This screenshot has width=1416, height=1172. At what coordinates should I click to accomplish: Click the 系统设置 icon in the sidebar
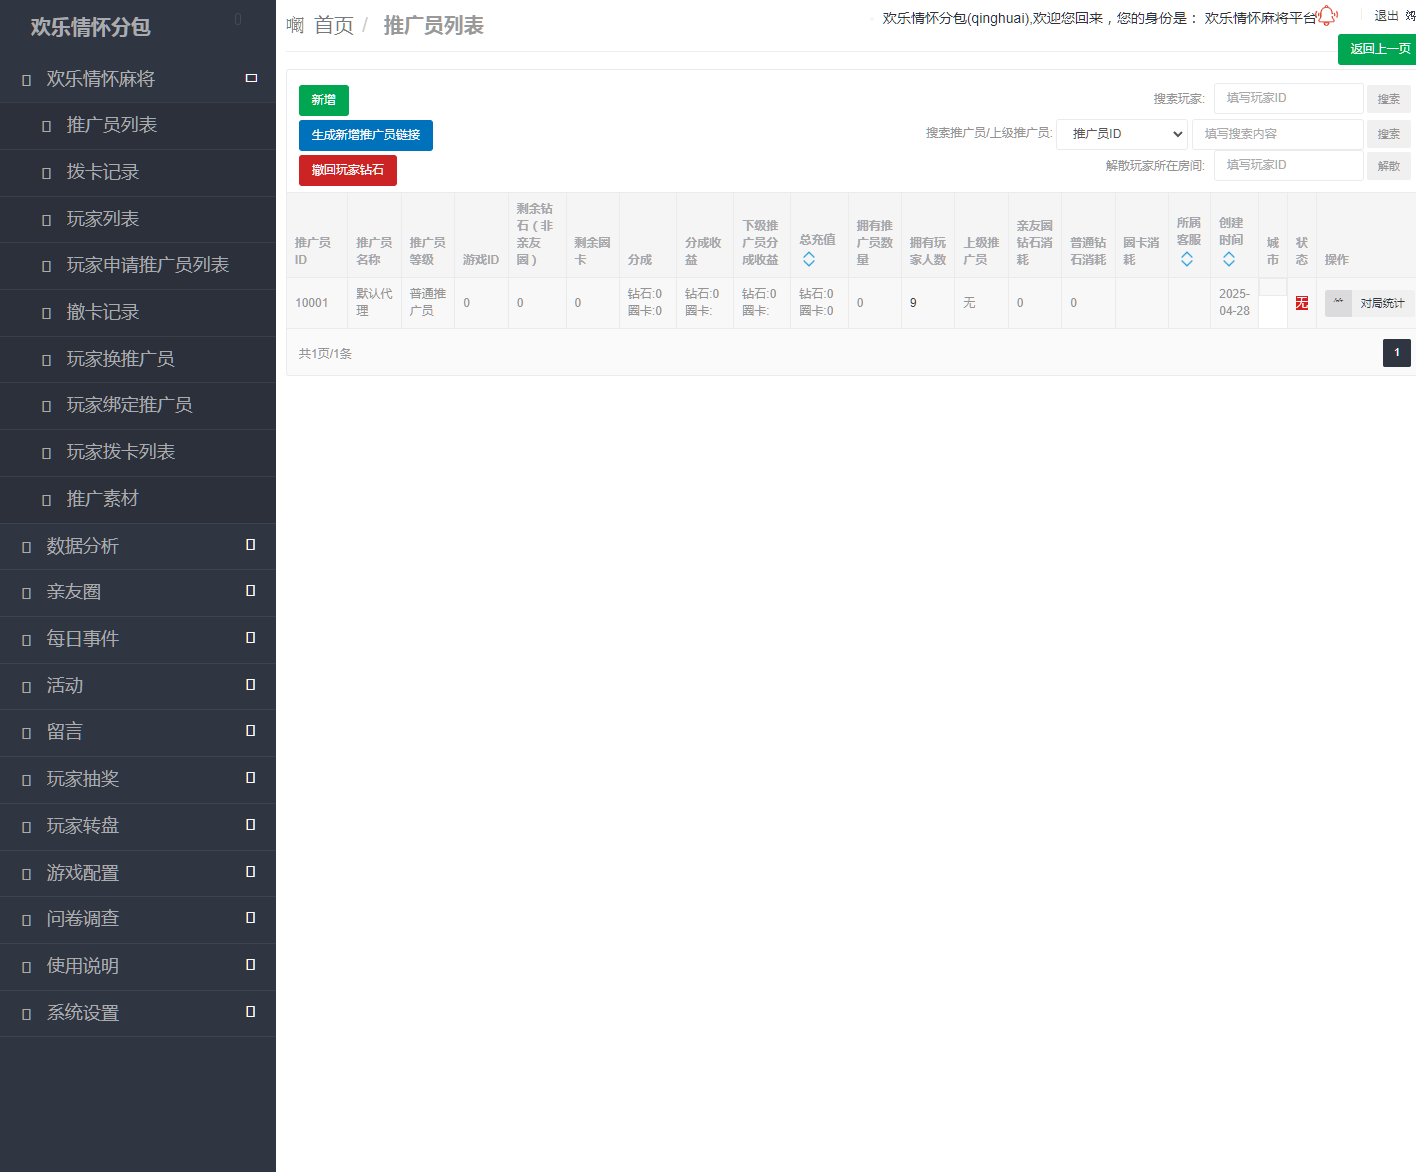[25, 1012]
